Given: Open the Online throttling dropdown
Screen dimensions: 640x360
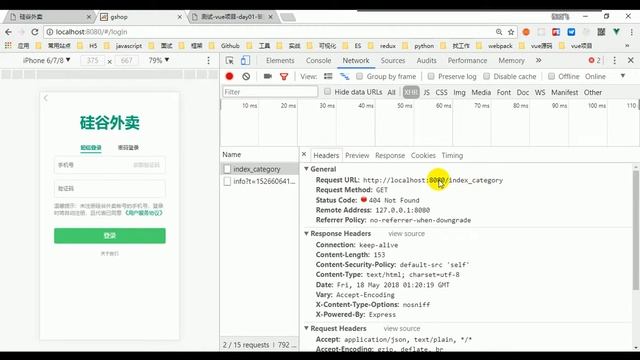Looking at the screenshot, I should point(605,76).
